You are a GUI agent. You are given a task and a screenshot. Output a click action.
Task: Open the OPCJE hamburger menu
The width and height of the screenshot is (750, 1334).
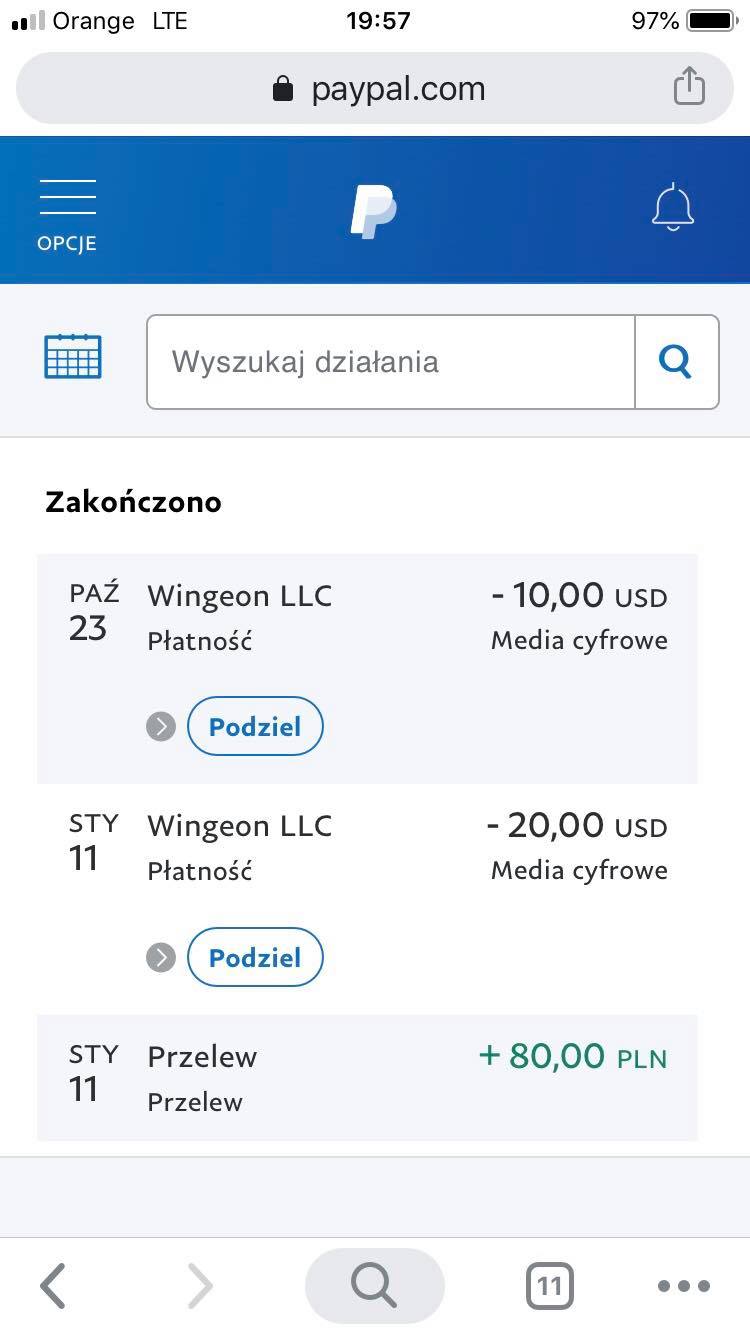tap(68, 215)
